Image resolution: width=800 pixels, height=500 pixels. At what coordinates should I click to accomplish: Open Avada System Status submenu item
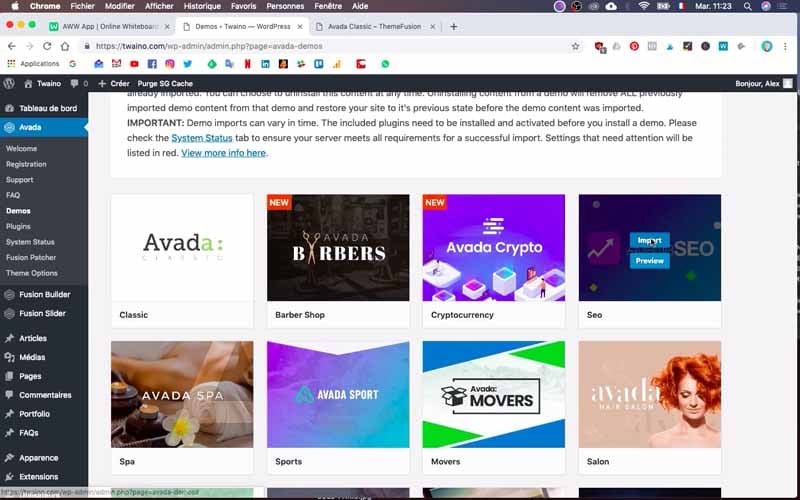(x=30, y=242)
